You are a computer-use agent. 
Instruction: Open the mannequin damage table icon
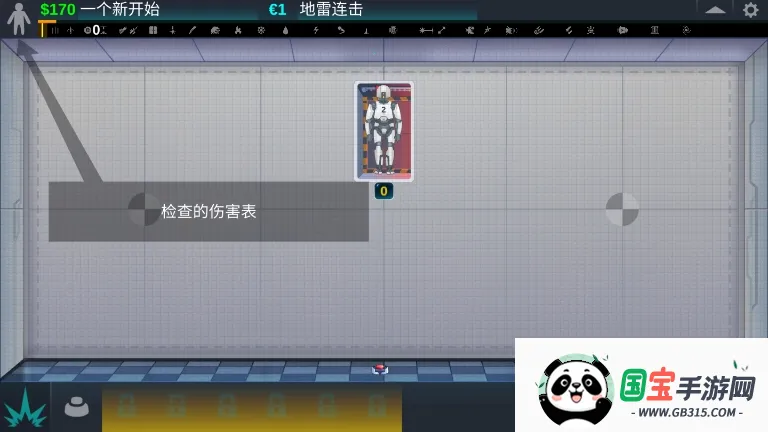tap(19, 19)
